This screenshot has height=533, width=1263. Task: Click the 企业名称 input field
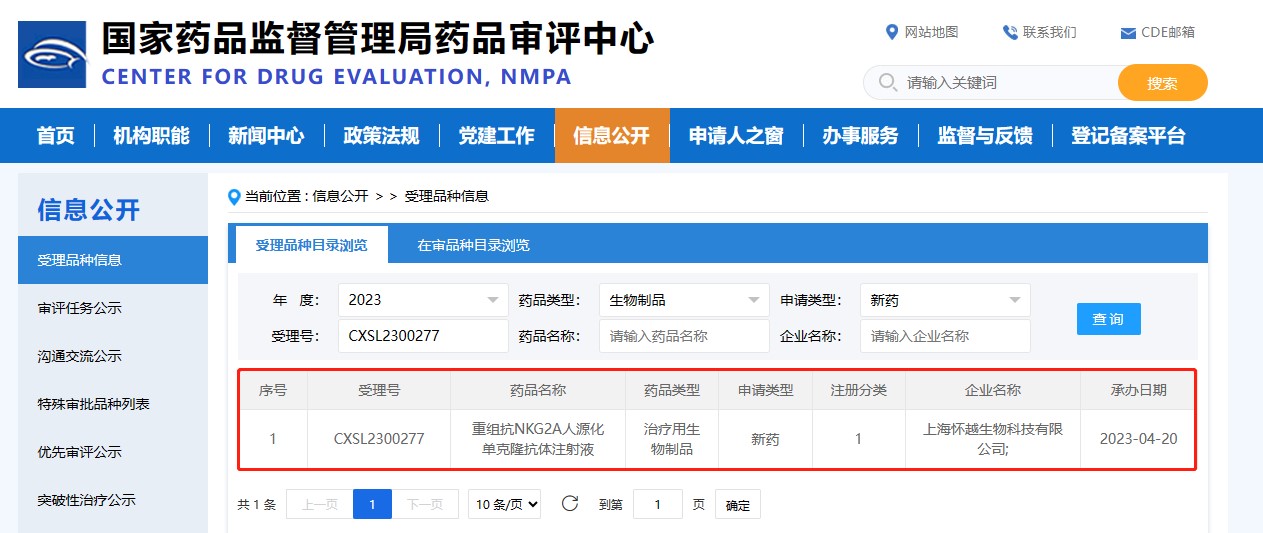[945, 336]
